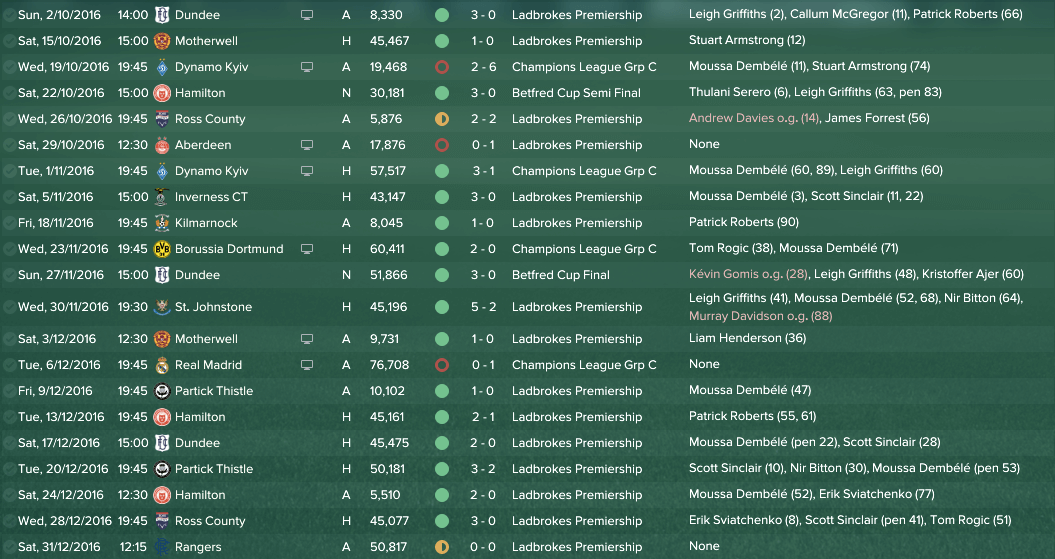Select the St. Johnstone club crest
Viewport: 1055px width, 559px height.
coord(161,307)
